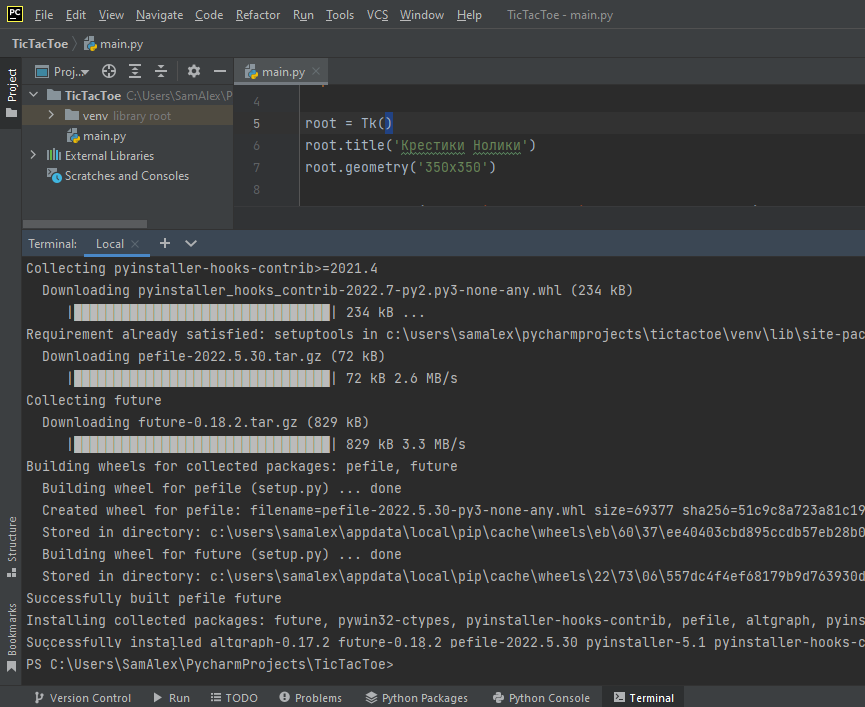Viewport: 865px width, 707px height.
Task: Open the Tools menu
Action: (339, 15)
